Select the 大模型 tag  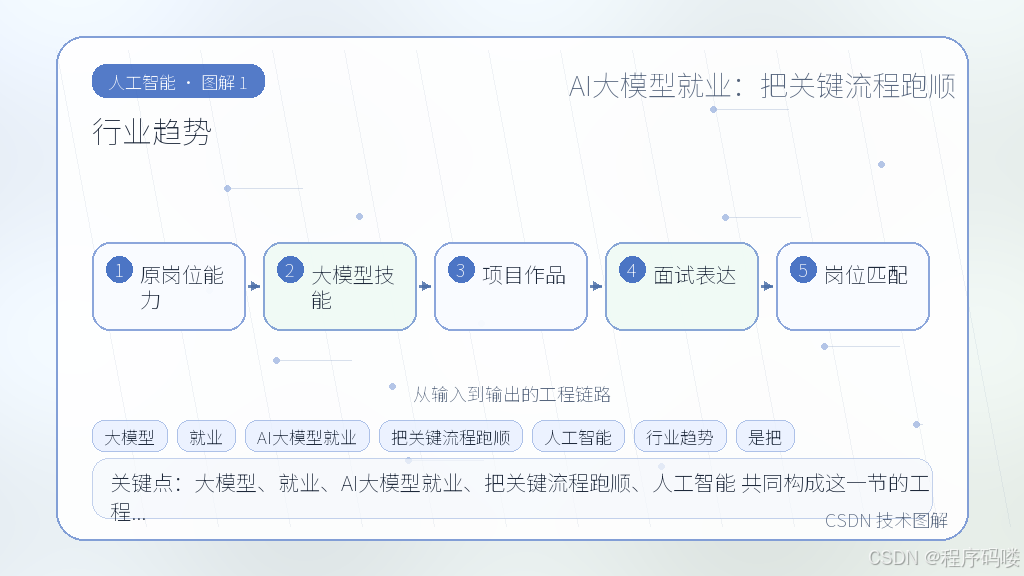[x=130, y=437]
